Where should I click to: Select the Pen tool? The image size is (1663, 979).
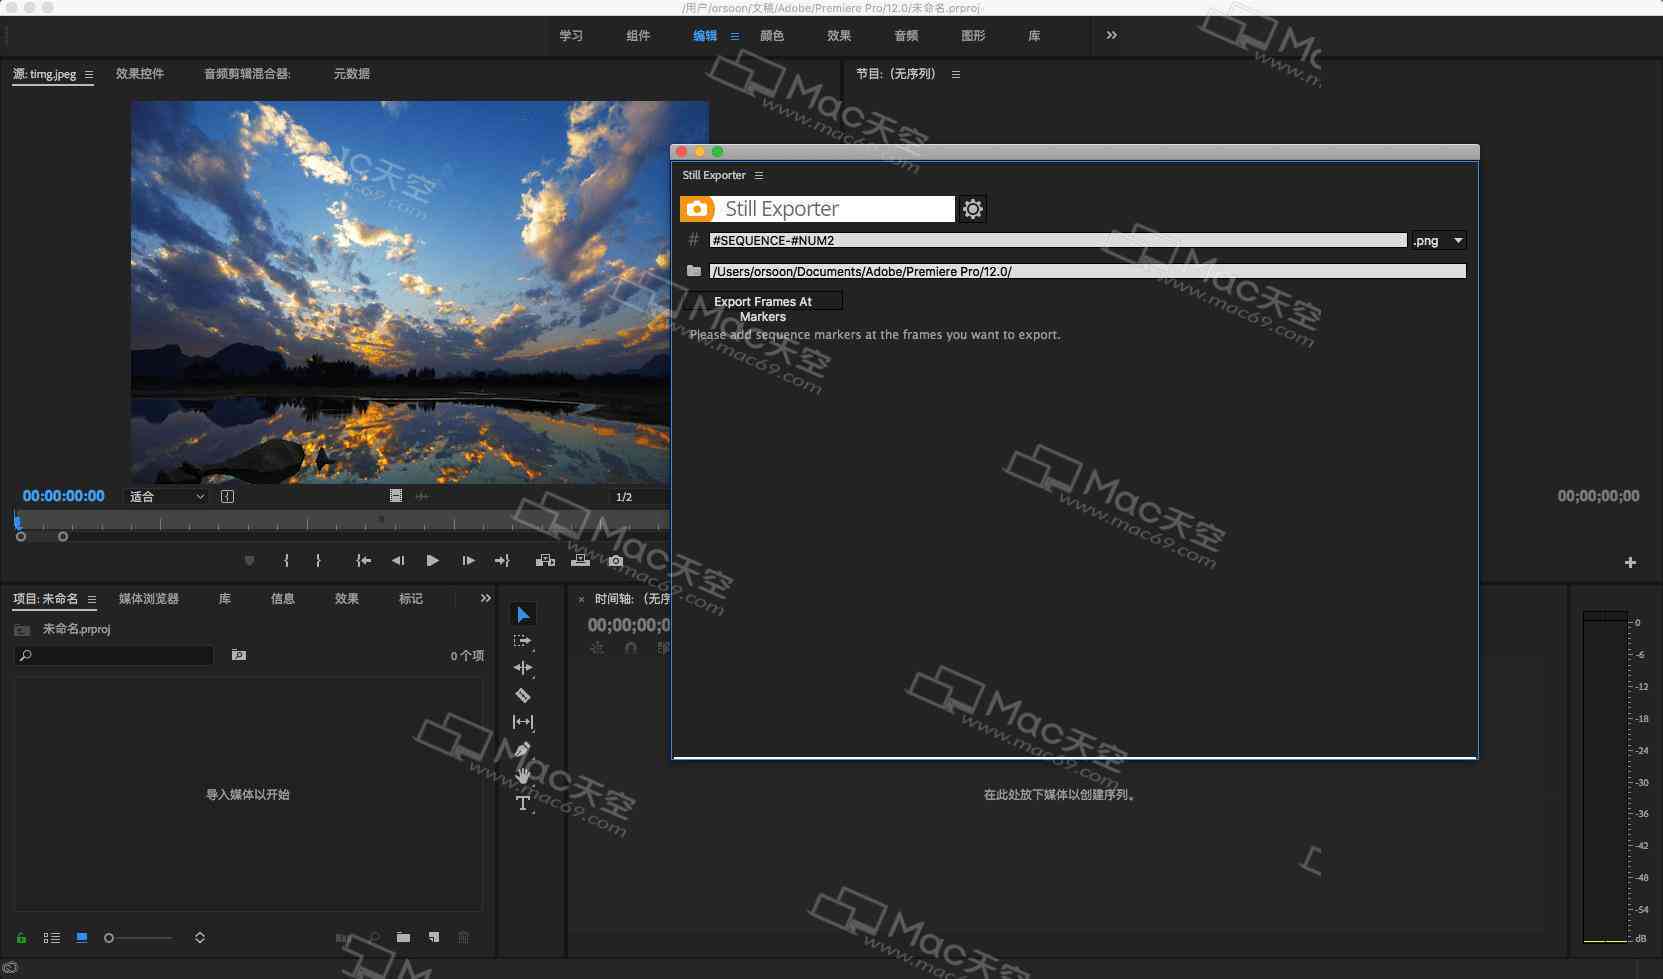[522, 749]
